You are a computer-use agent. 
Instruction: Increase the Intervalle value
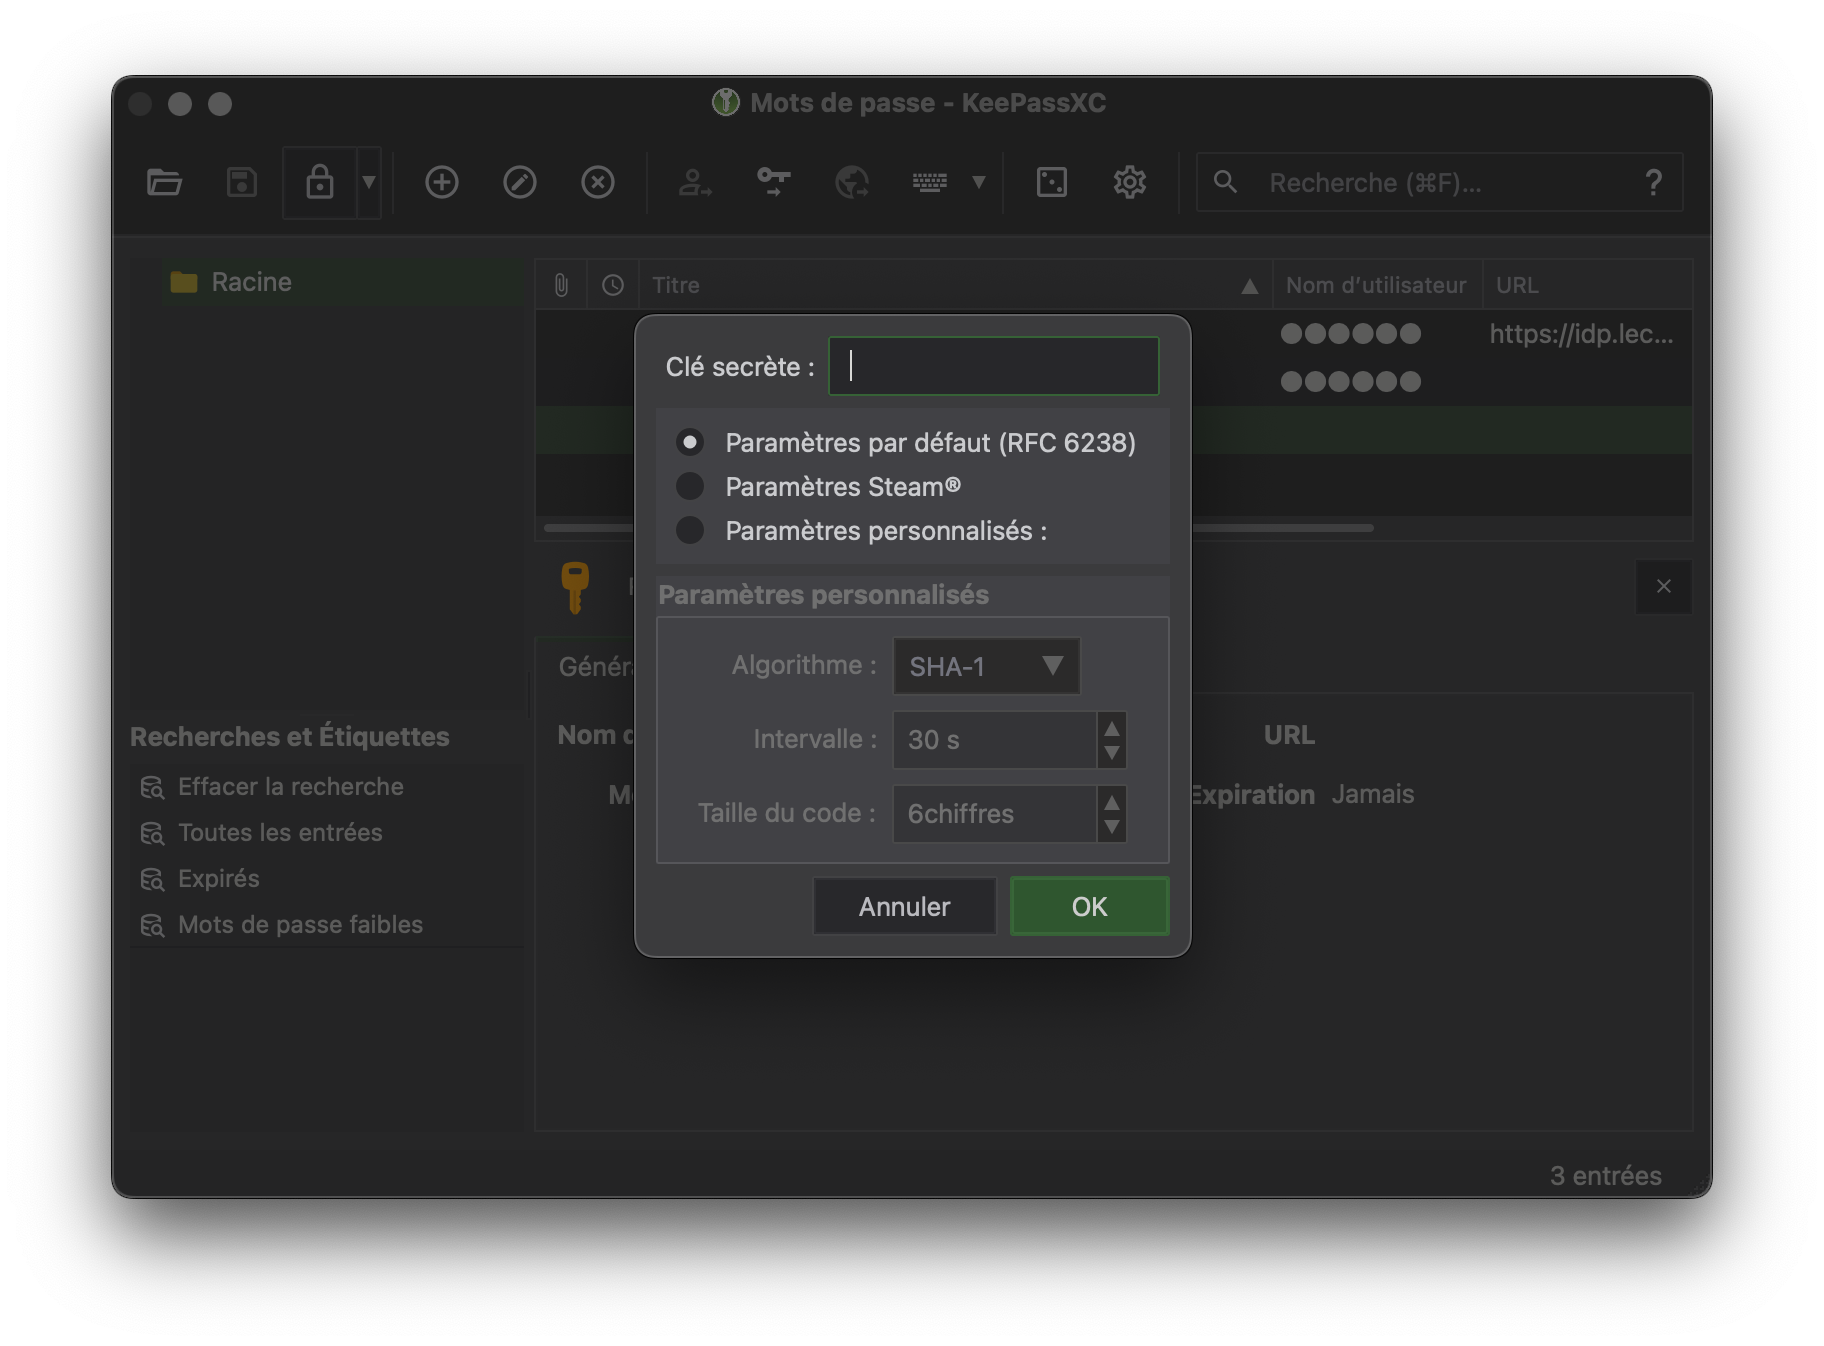coord(1111,727)
